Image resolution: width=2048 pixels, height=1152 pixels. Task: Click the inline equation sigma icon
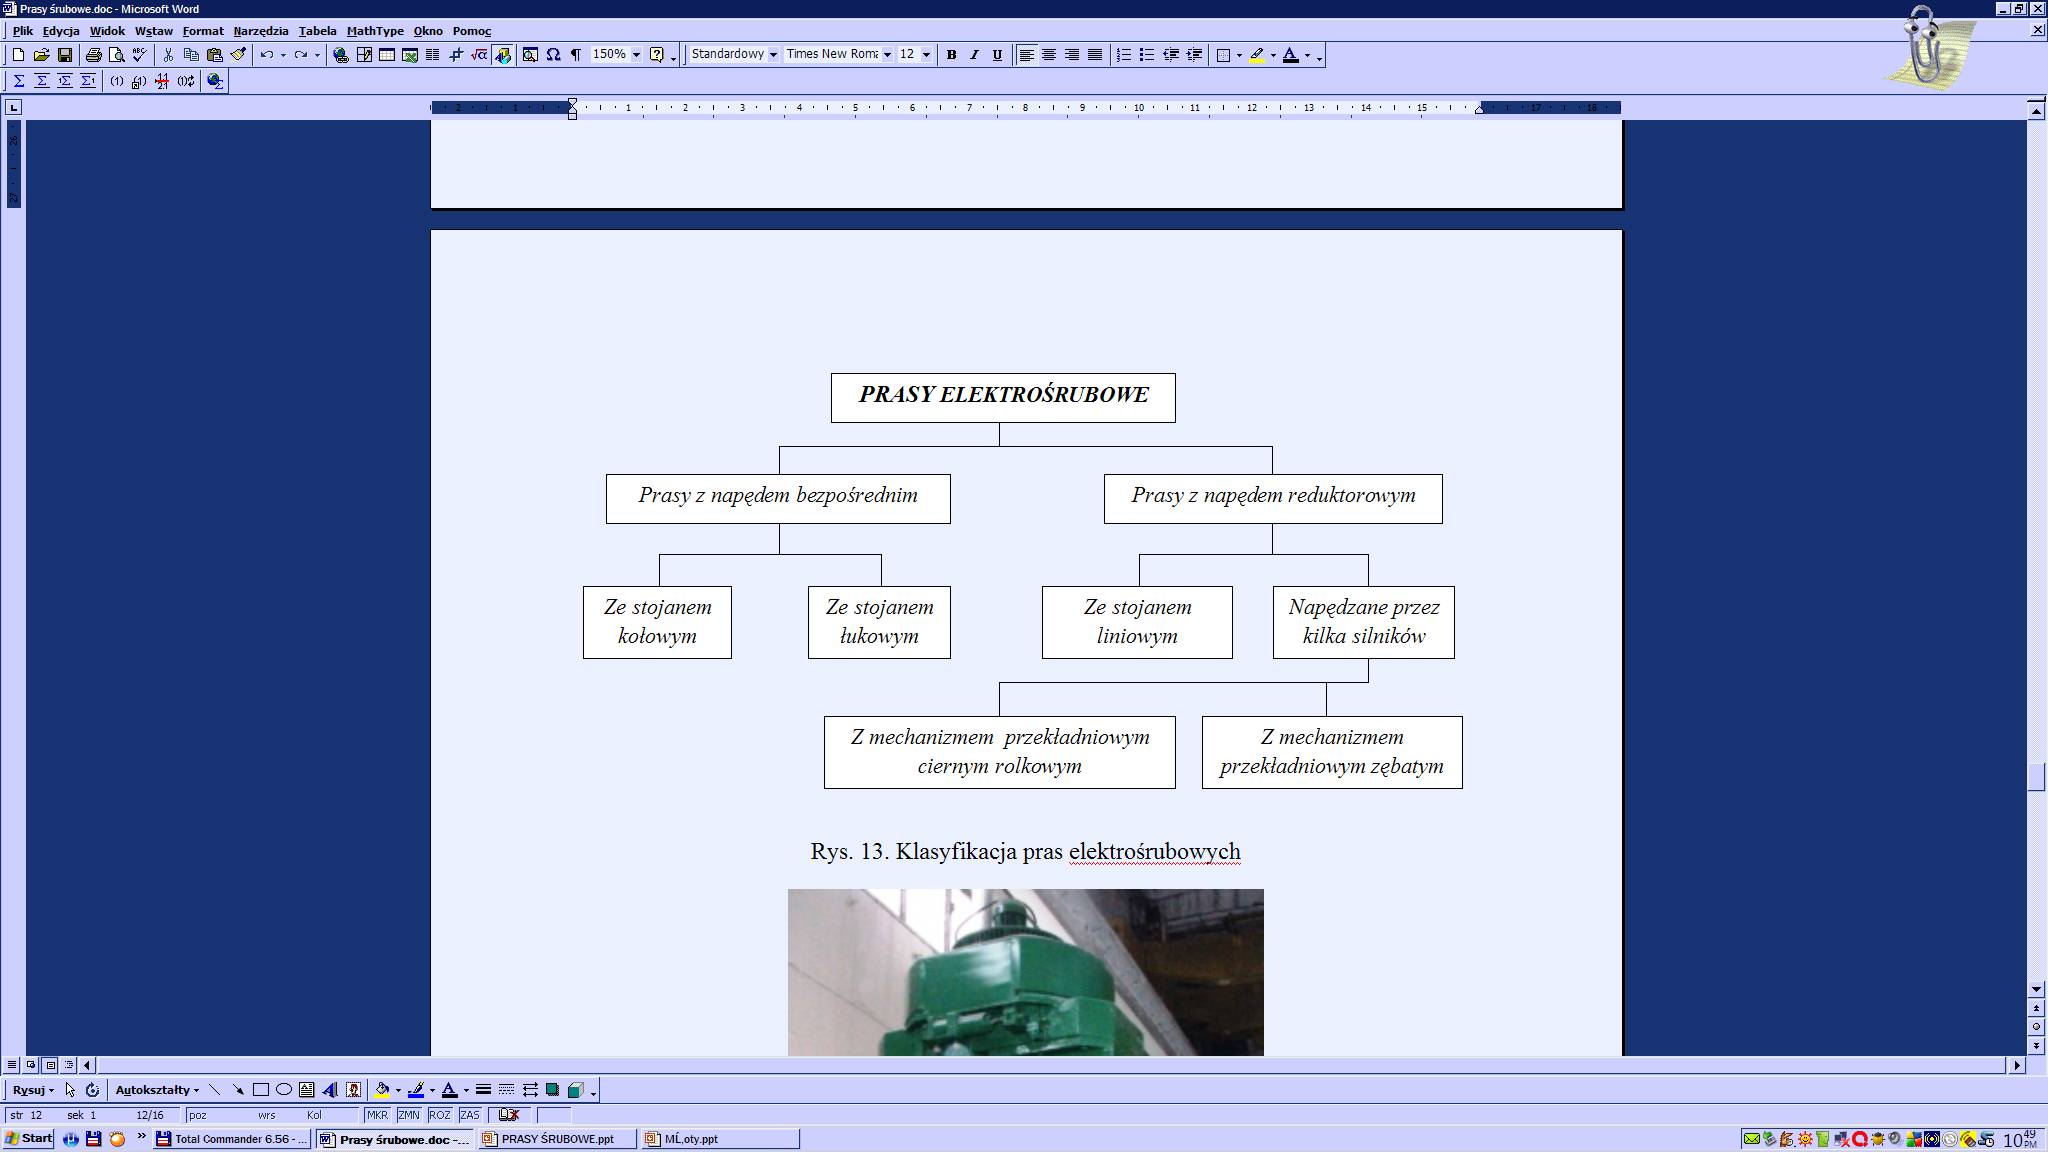[x=19, y=81]
